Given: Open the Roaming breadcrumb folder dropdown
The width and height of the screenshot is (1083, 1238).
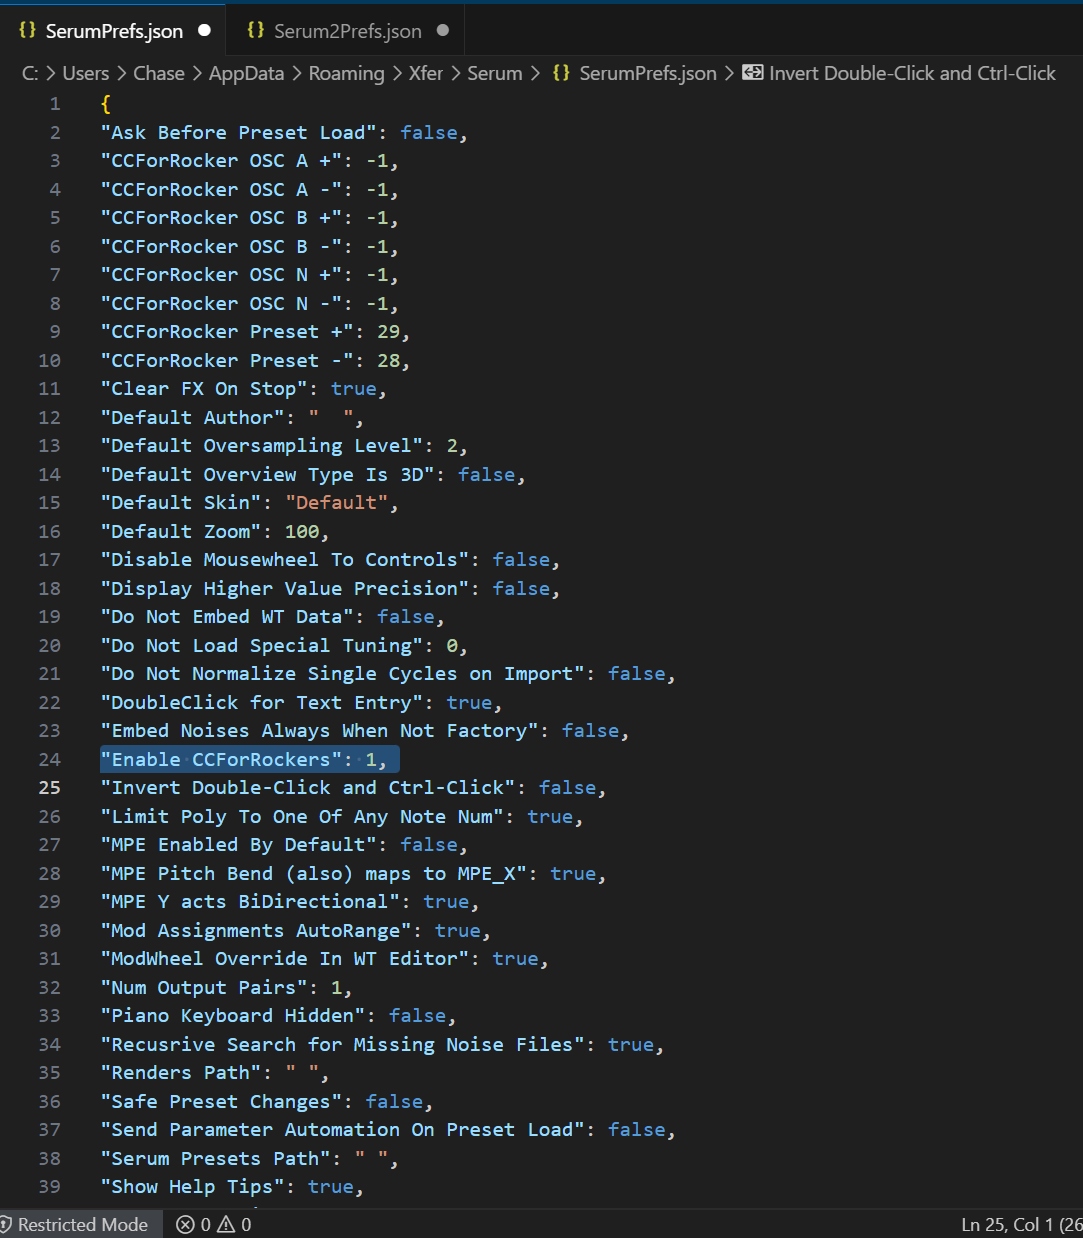Looking at the screenshot, I should tap(346, 73).
